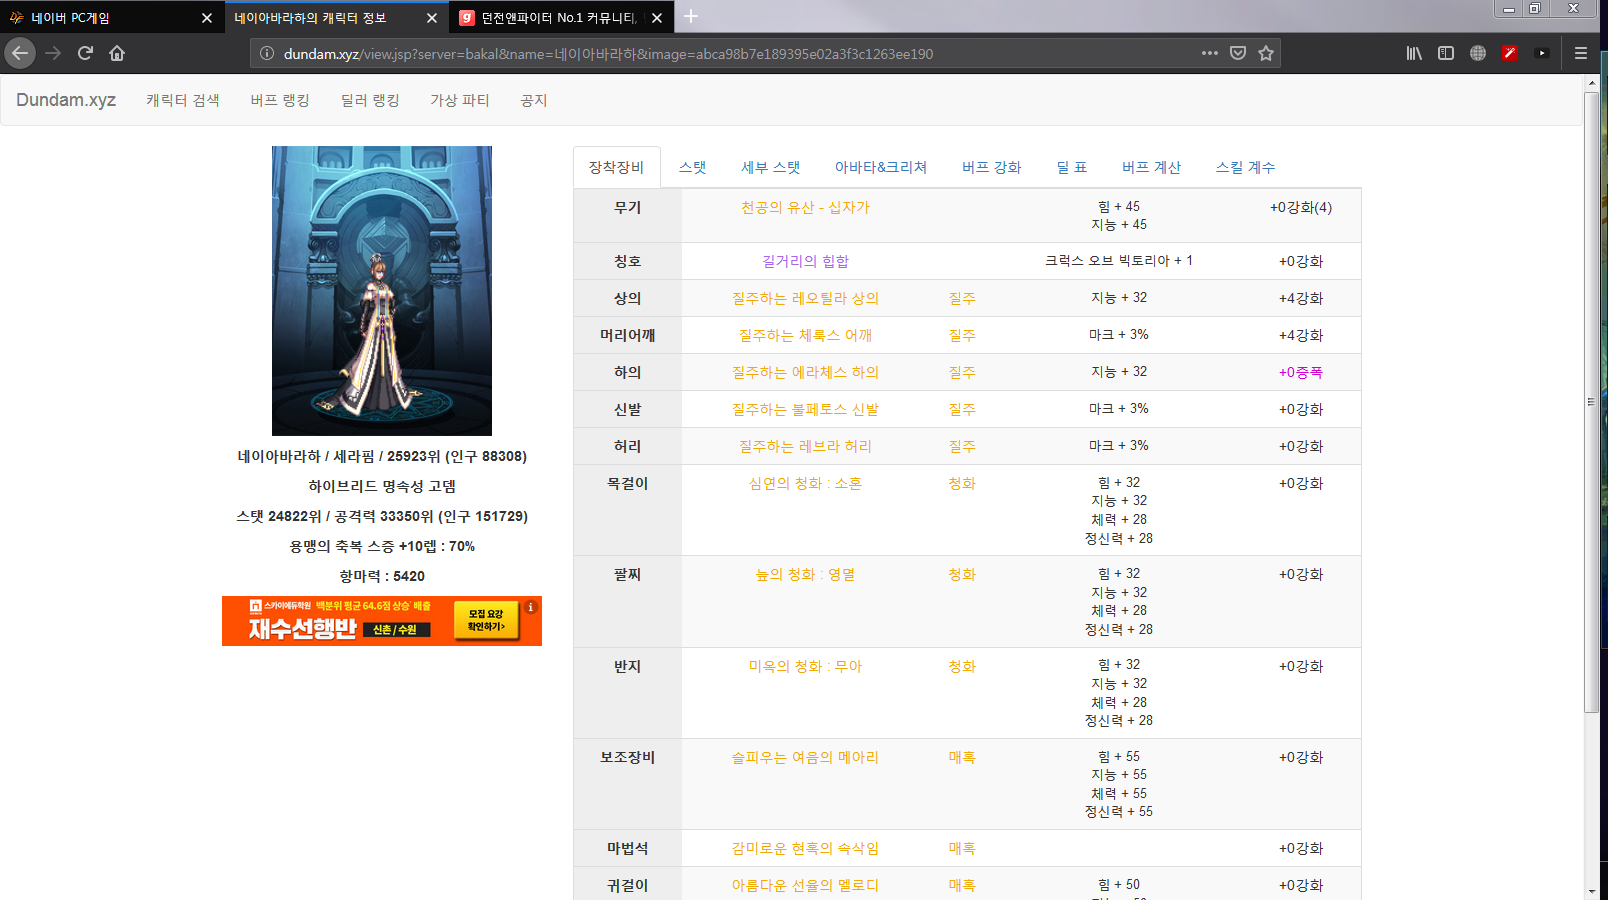Open the 스탯 tab
Screen dimensions: 1608x900
tap(692, 167)
